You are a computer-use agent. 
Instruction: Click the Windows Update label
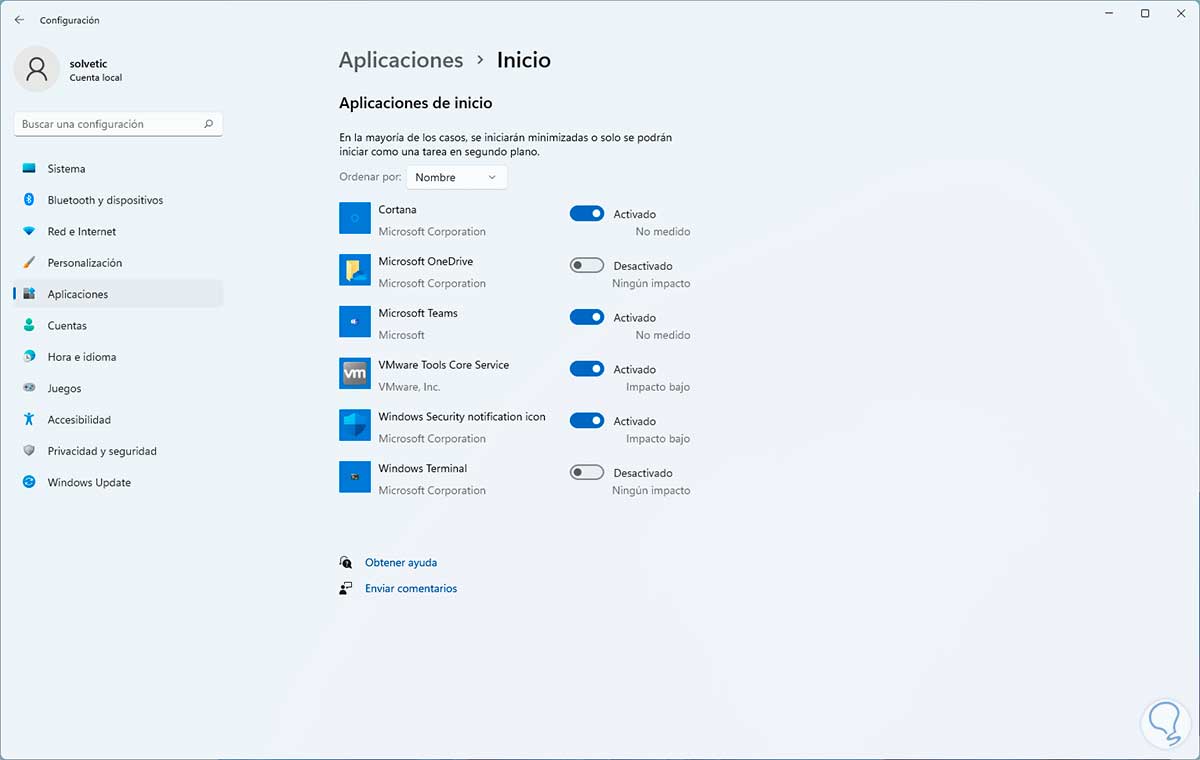click(x=89, y=482)
